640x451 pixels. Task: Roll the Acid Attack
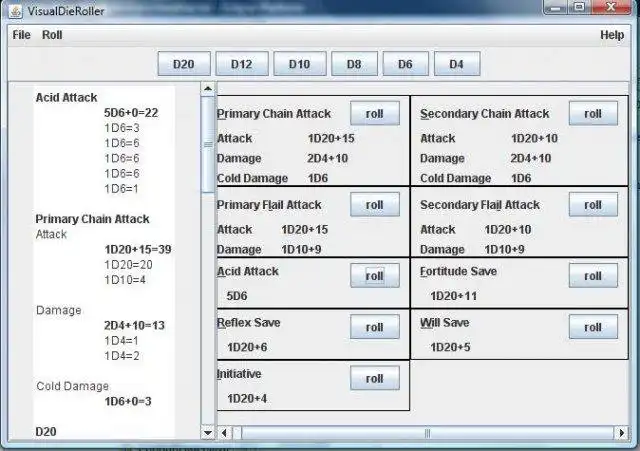[x=375, y=276]
